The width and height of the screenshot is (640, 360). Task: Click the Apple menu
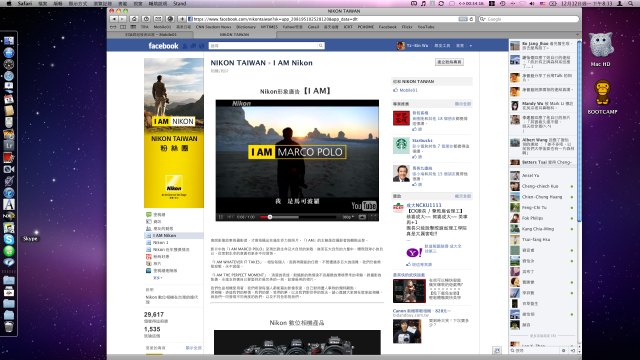[8, 3]
